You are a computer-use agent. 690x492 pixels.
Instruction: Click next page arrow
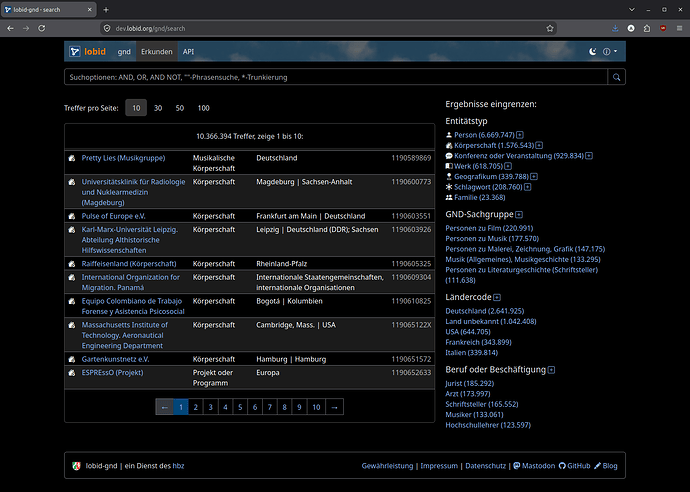tap(334, 407)
